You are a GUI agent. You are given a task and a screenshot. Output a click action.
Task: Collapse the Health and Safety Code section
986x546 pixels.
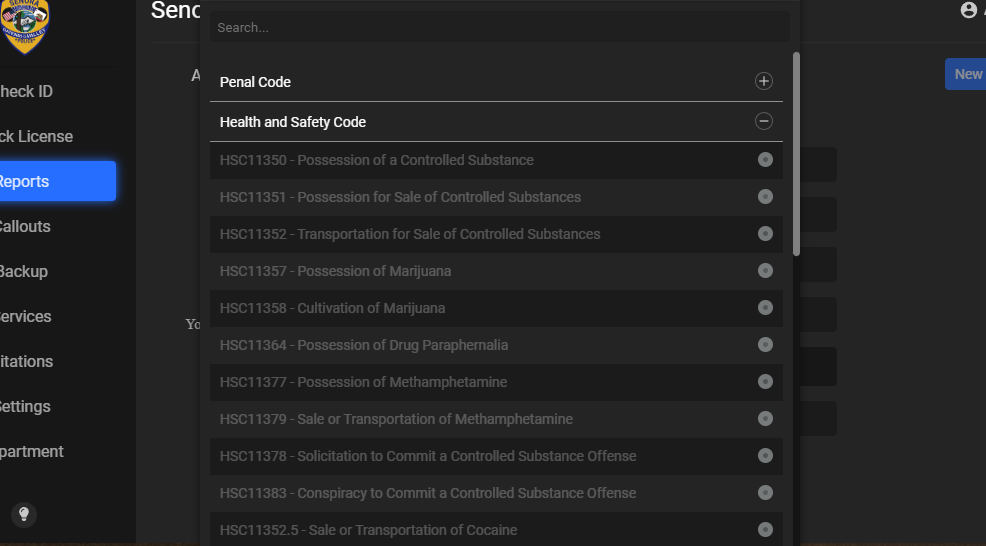click(x=763, y=122)
